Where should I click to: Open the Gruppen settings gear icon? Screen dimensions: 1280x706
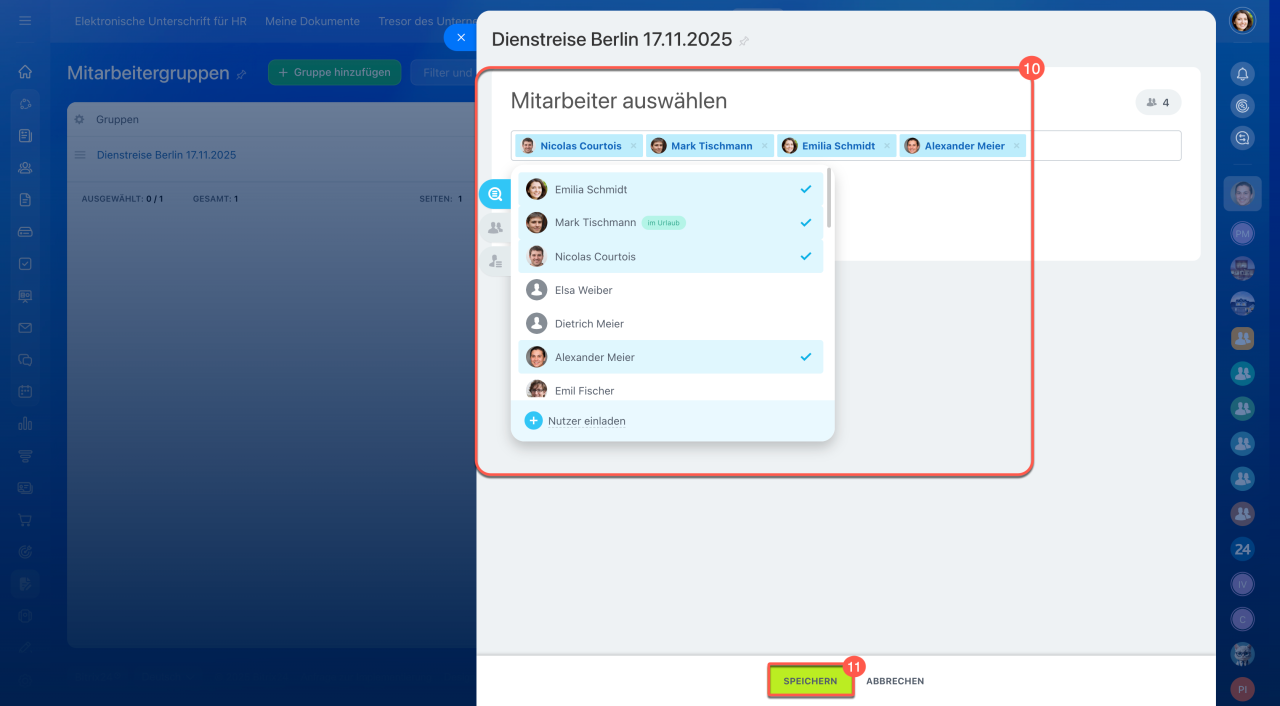[80, 119]
